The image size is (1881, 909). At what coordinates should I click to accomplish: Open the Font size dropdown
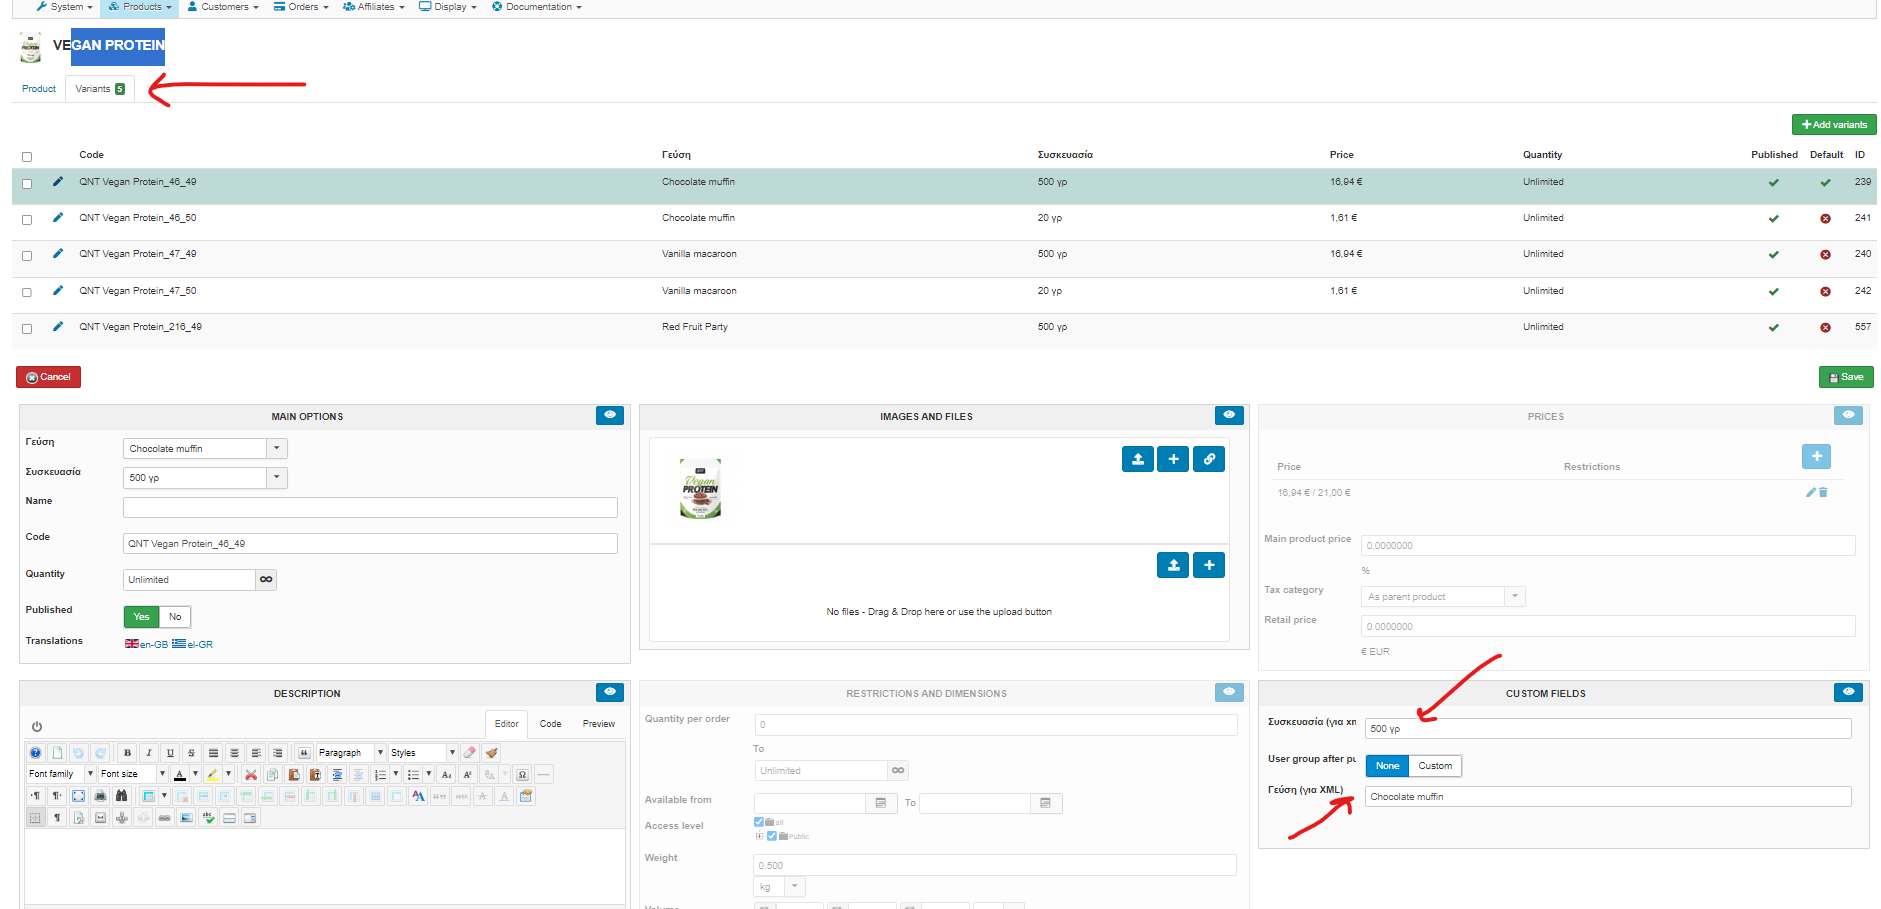point(133,774)
